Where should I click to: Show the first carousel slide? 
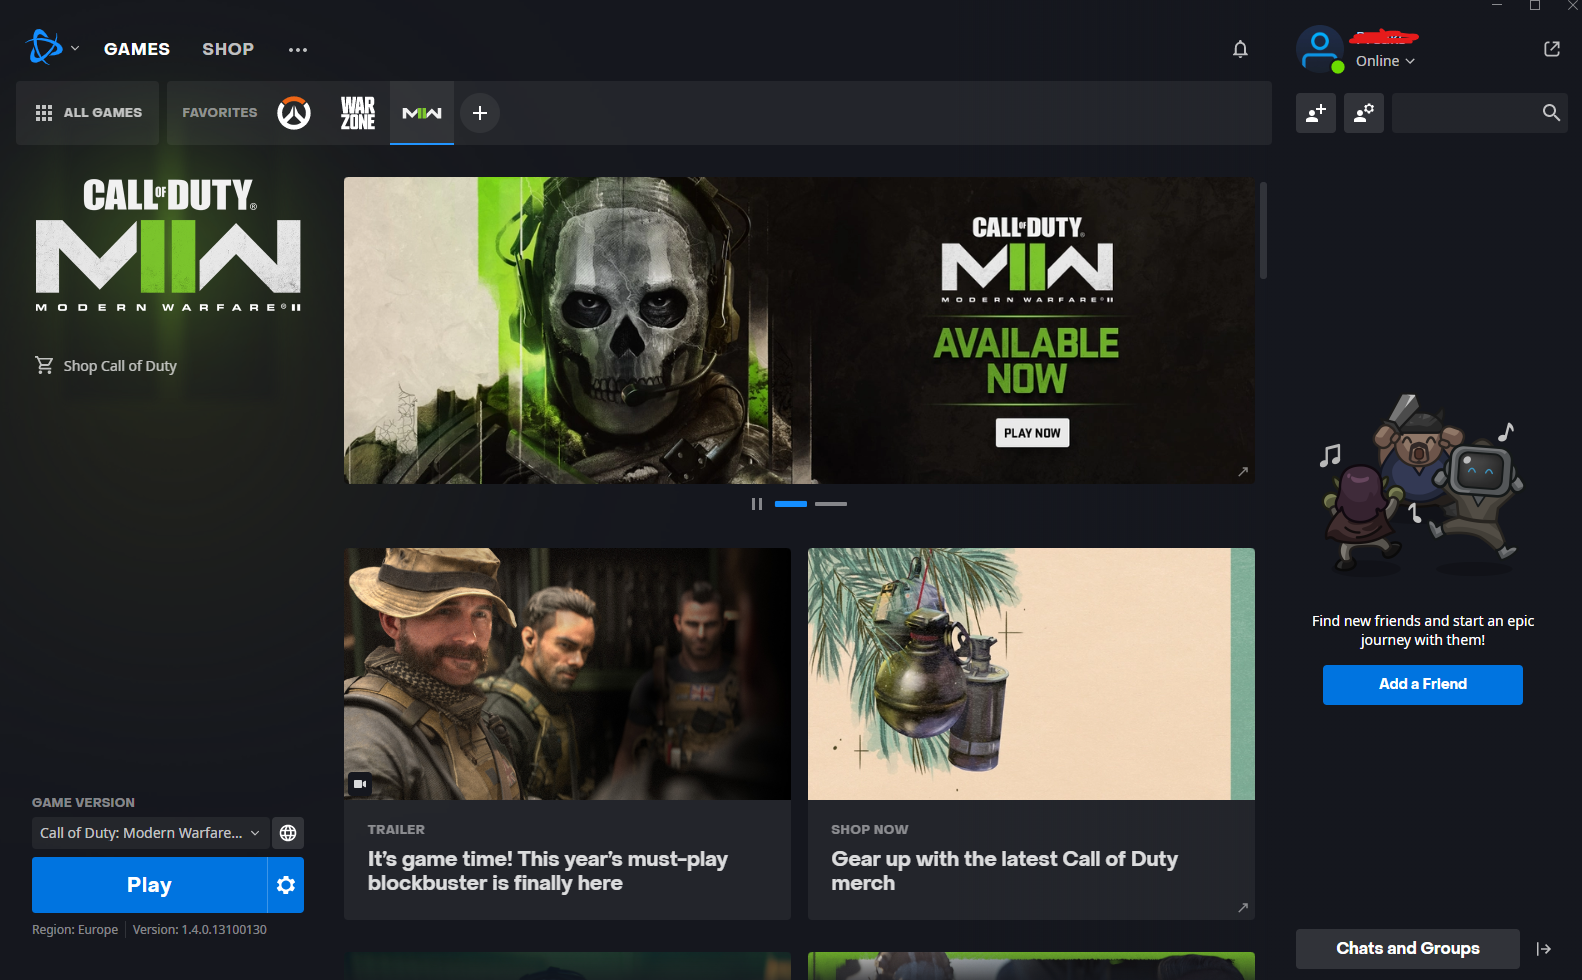791,504
